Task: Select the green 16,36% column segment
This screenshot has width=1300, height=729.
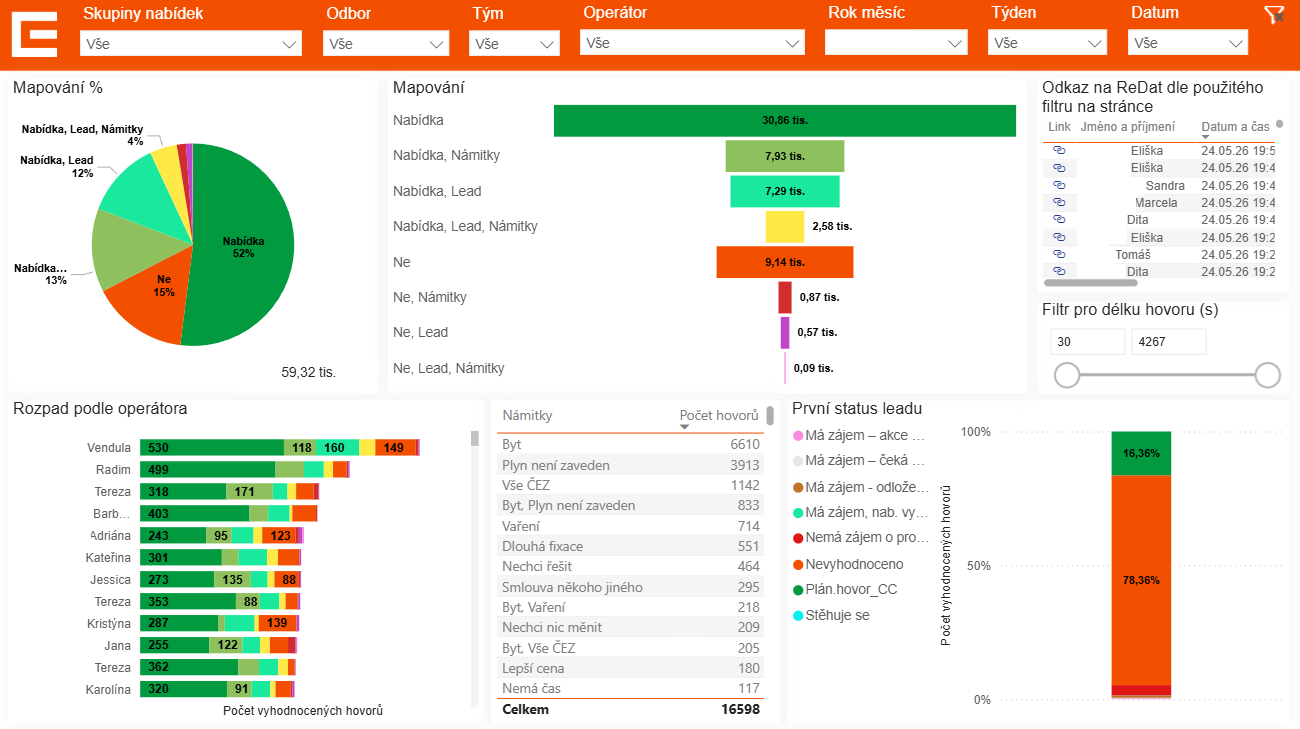Action: (1141, 454)
